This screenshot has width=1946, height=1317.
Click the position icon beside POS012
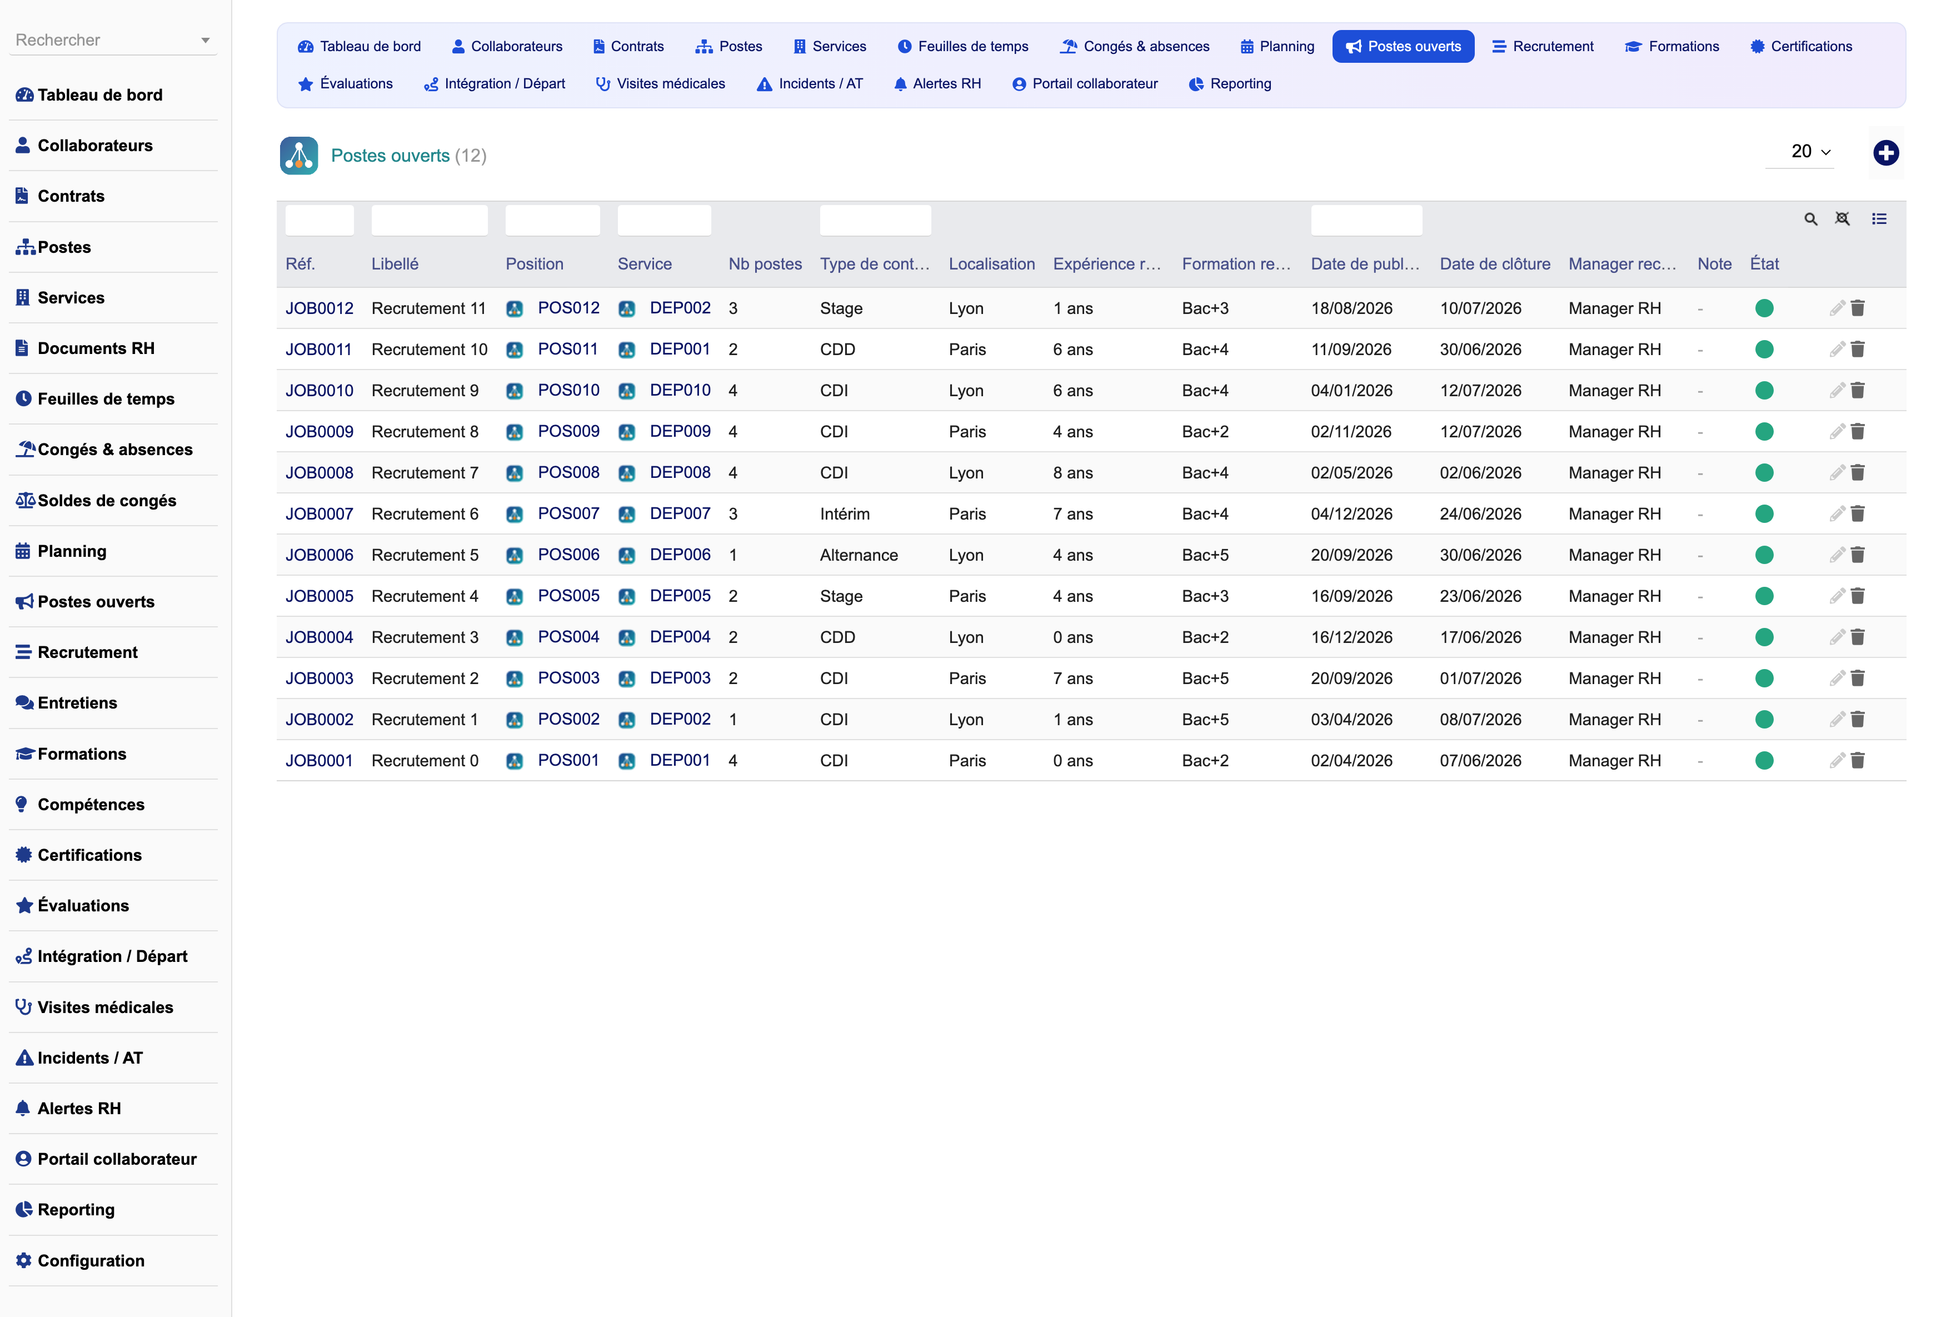(514, 308)
